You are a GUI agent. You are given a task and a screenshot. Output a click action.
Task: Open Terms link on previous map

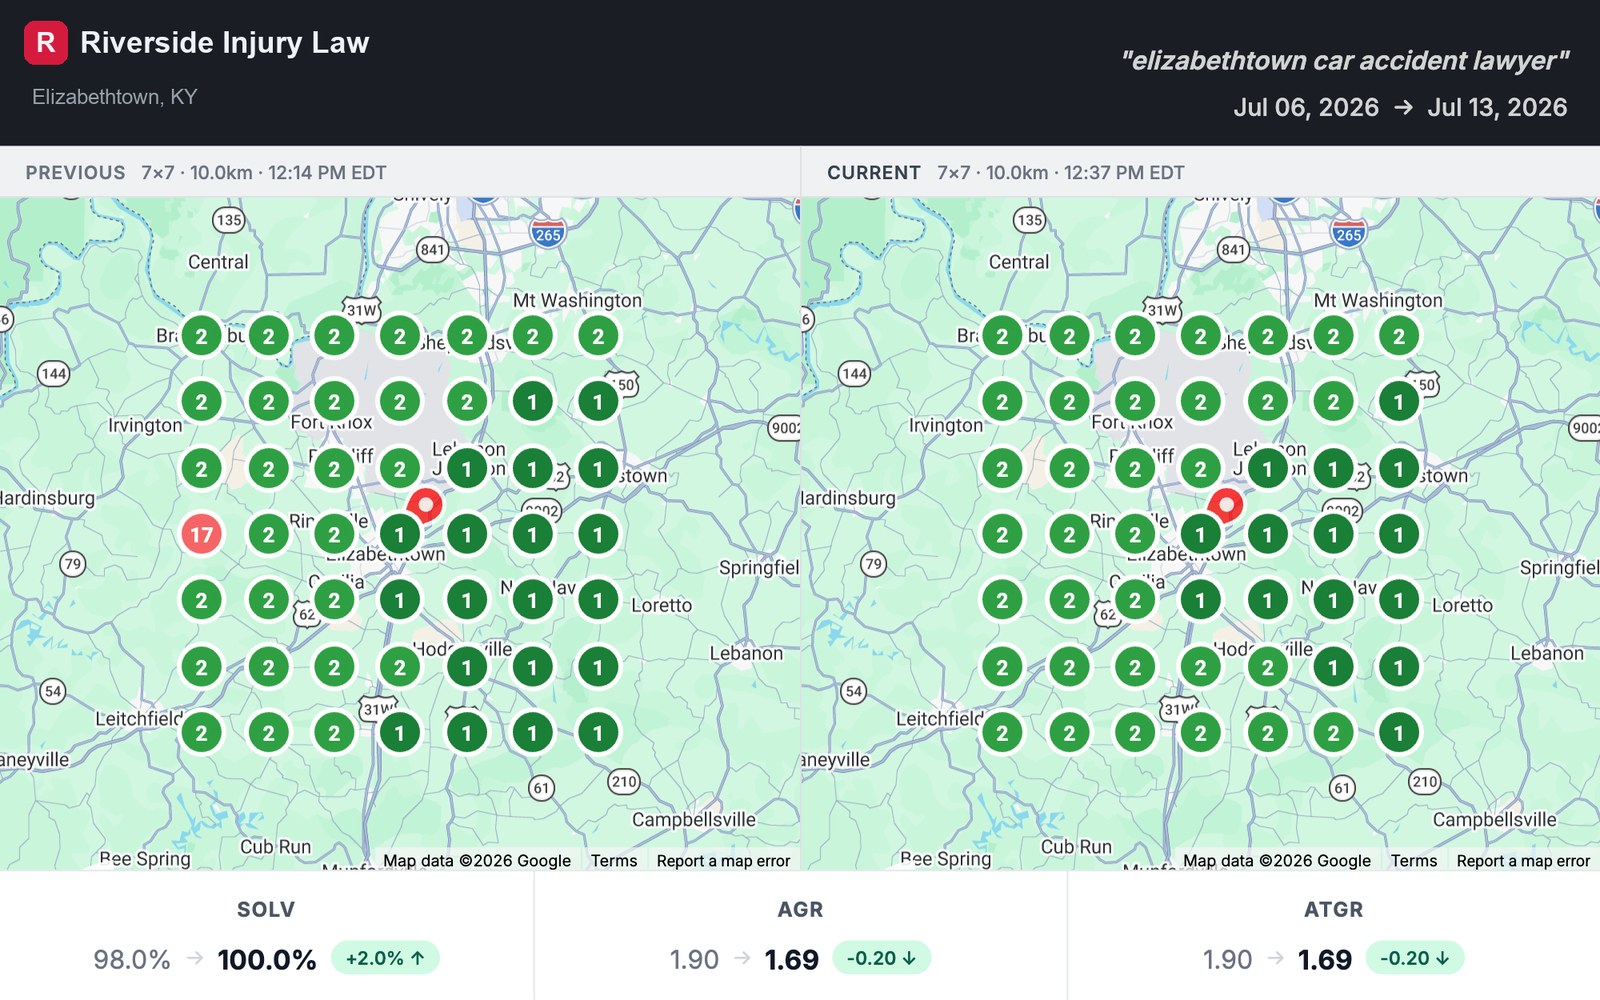pos(614,861)
